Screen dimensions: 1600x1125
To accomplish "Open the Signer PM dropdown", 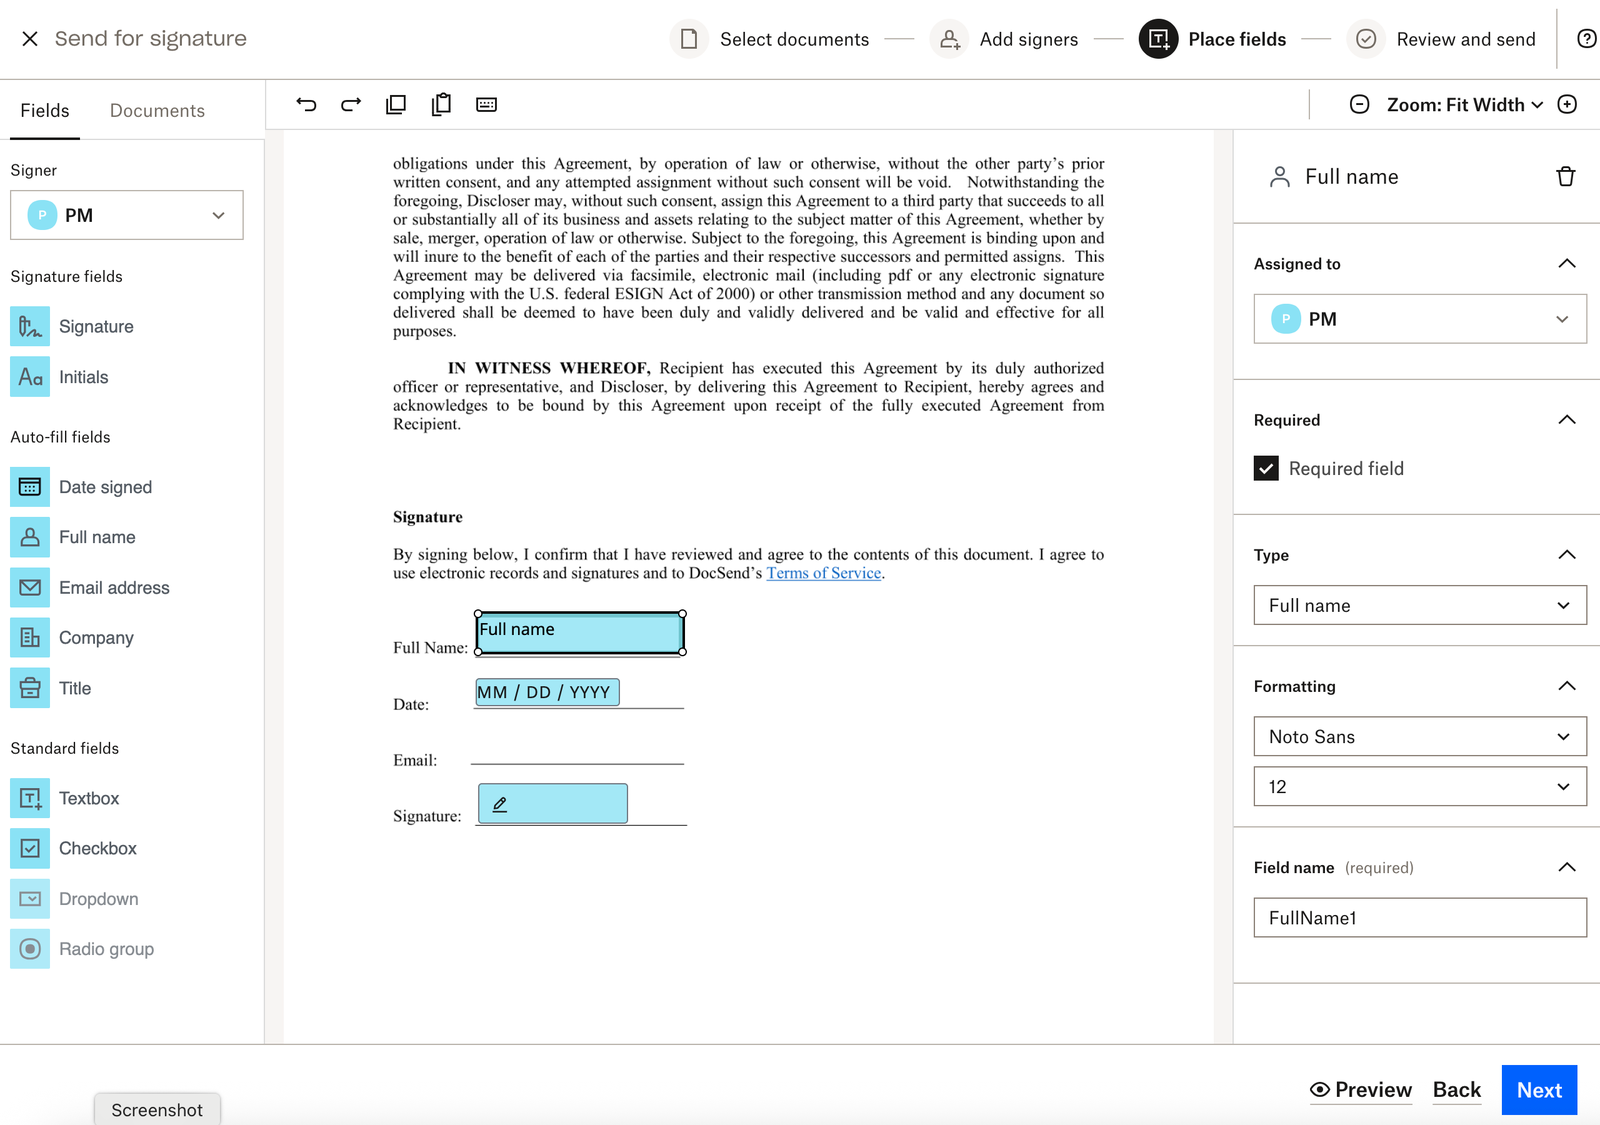I will [x=127, y=216].
